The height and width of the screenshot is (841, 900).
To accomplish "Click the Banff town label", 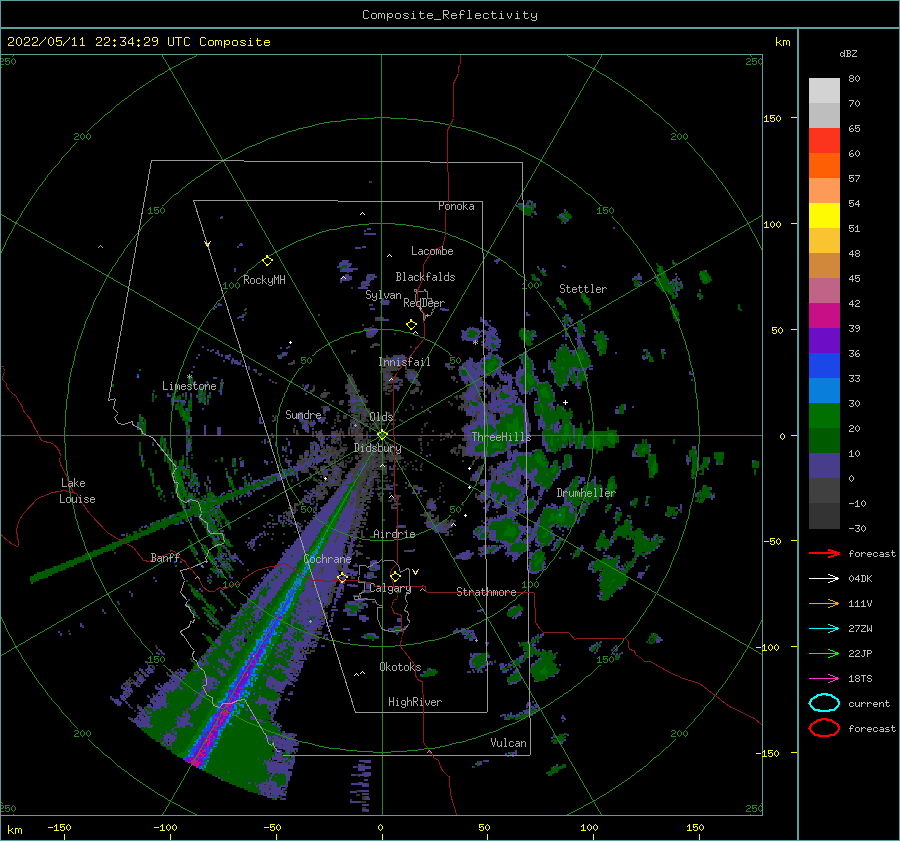I will coord(165,558).
